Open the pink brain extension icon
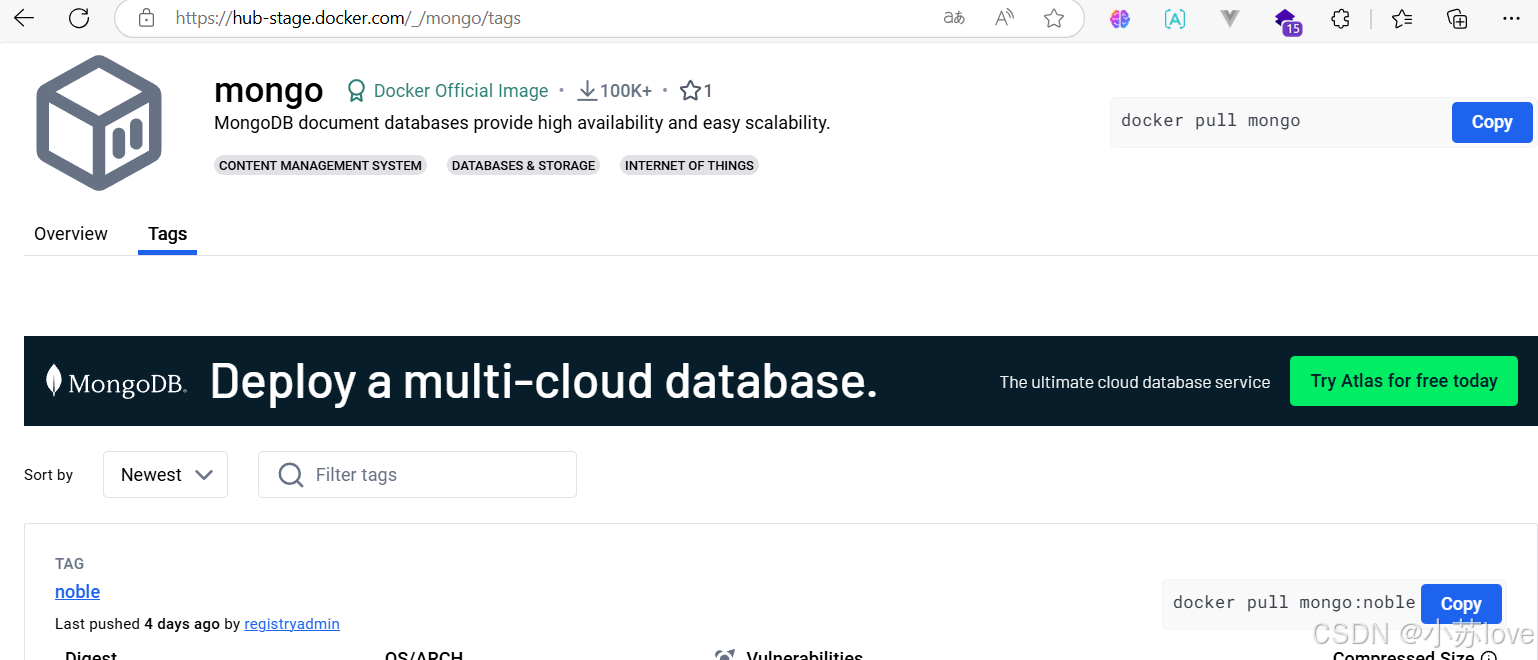This screenshot has height=660, width=1538. pos(1120,18)
